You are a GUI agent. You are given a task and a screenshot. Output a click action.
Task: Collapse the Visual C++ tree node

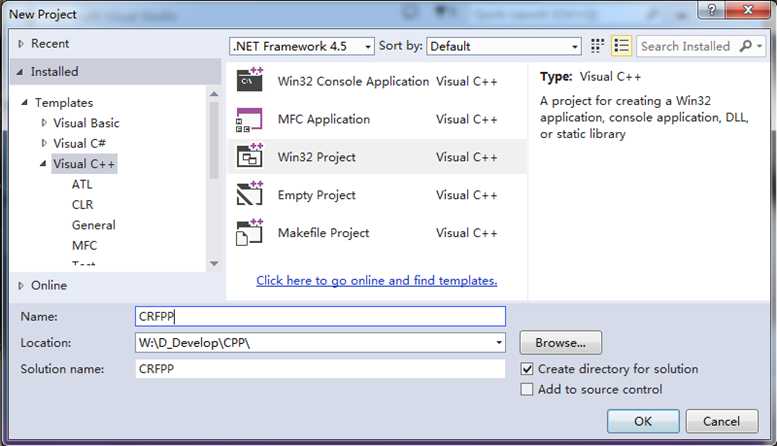coord(43,164)
